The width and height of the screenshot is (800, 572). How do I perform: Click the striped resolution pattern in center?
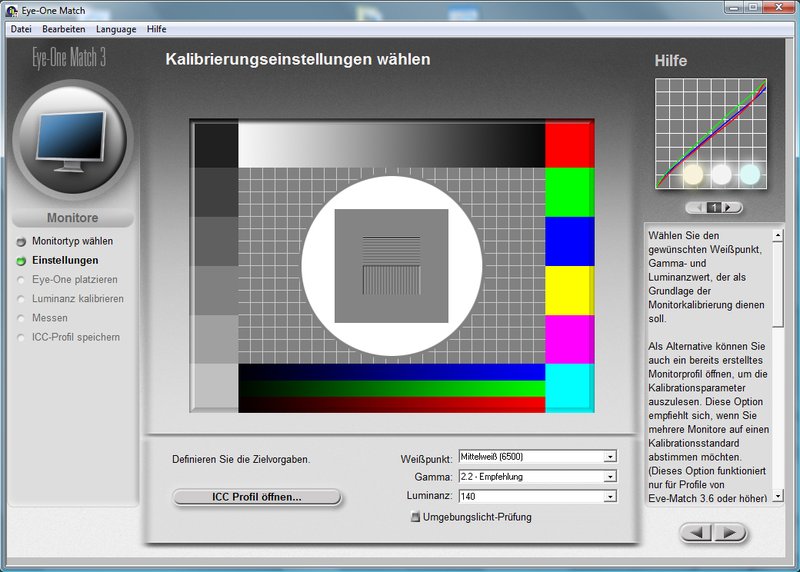tap(391, 265)
